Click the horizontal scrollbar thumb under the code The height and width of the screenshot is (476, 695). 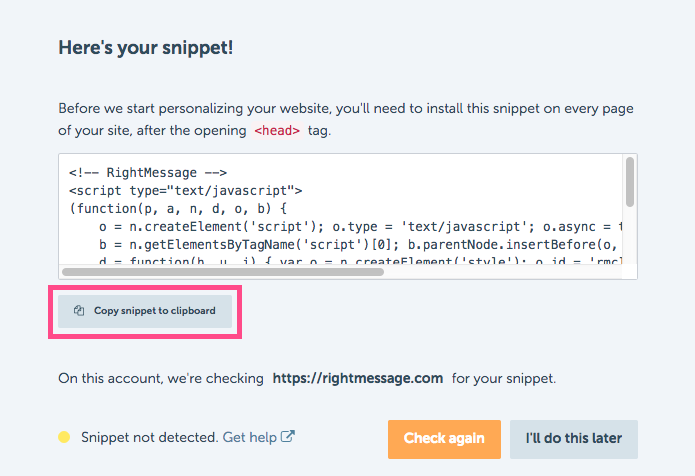223,272
